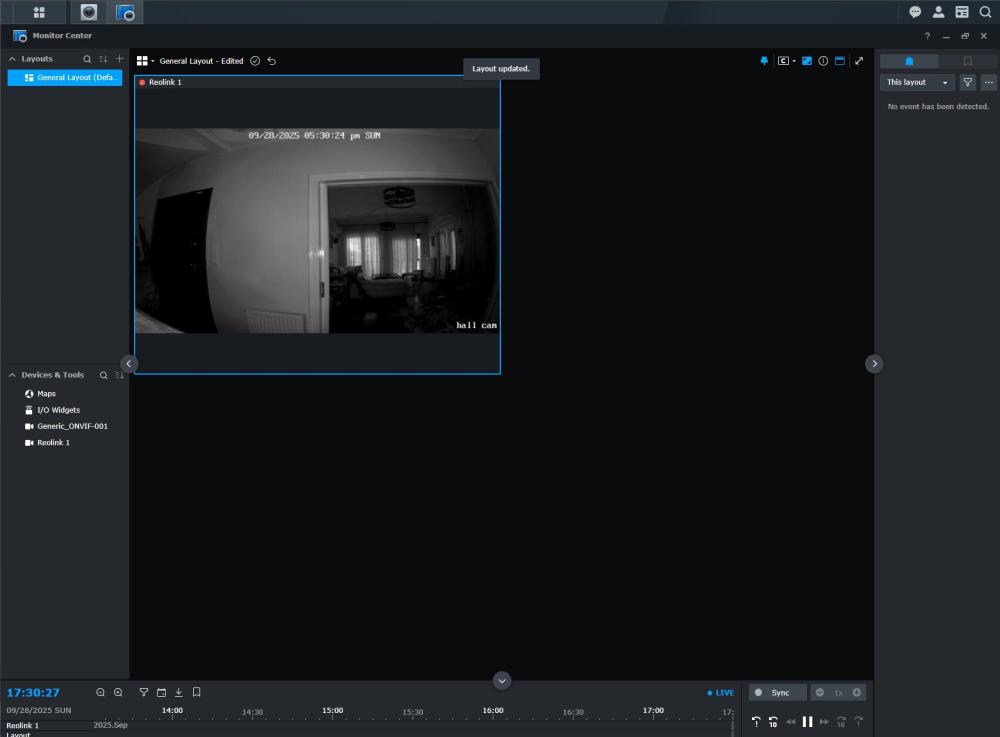Collapse the timeline with the down chevron
The image size is (1000, 737).
[502, 680]
